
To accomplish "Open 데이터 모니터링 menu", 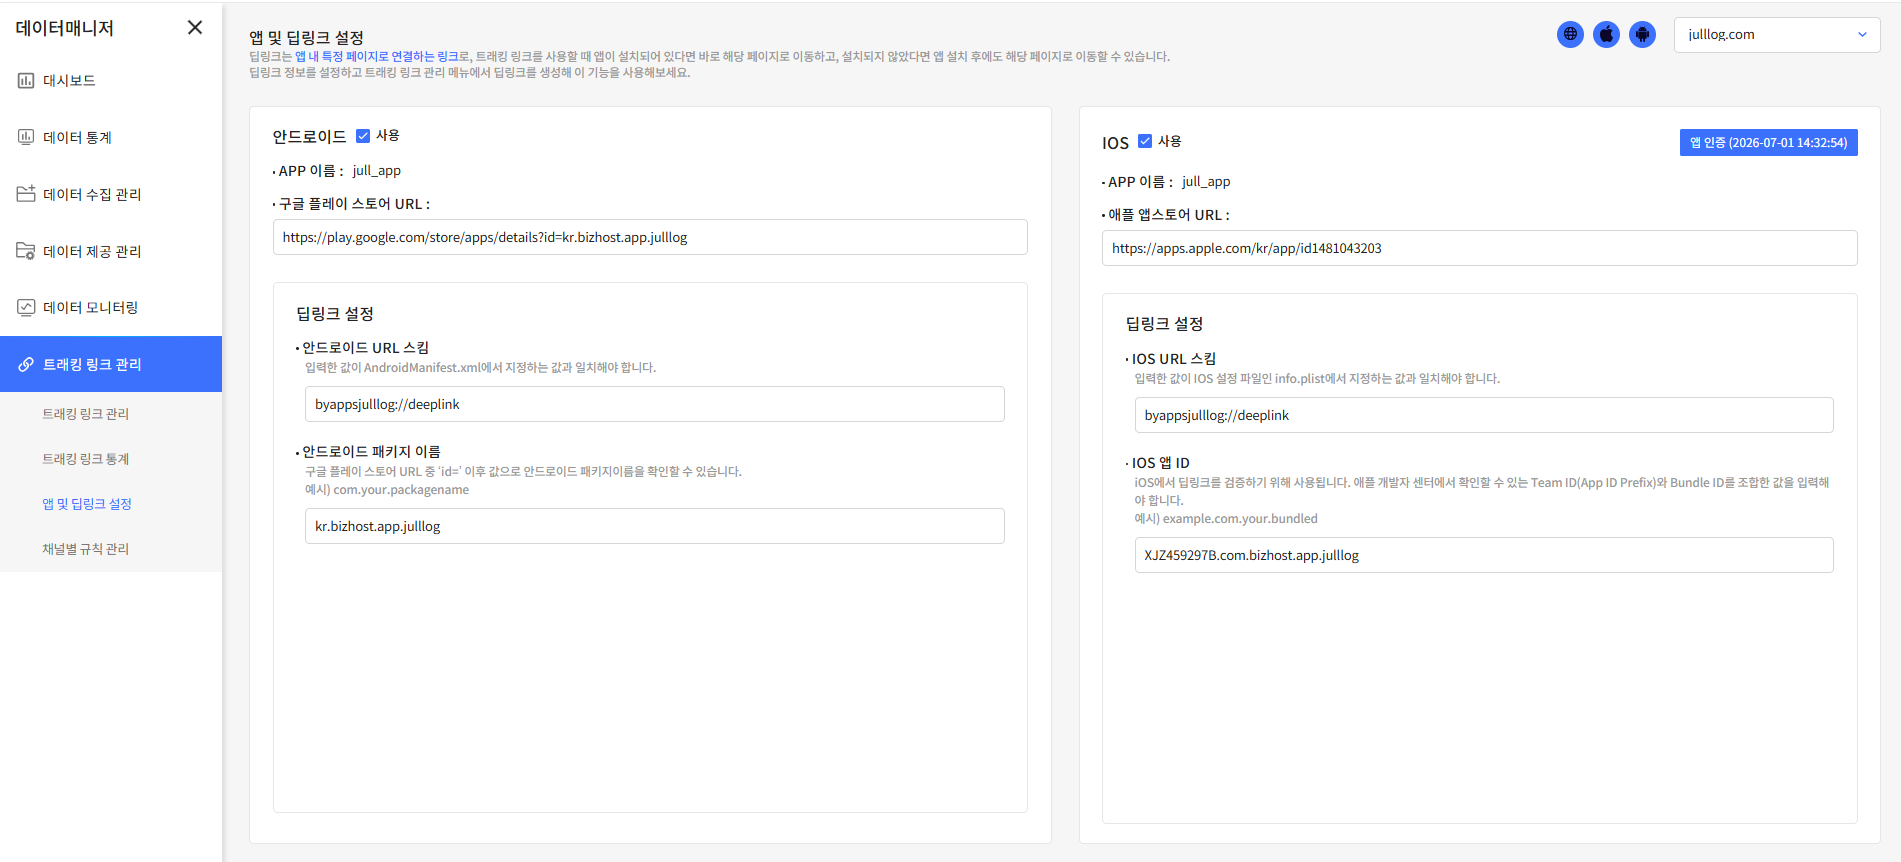I will (111, 308).
